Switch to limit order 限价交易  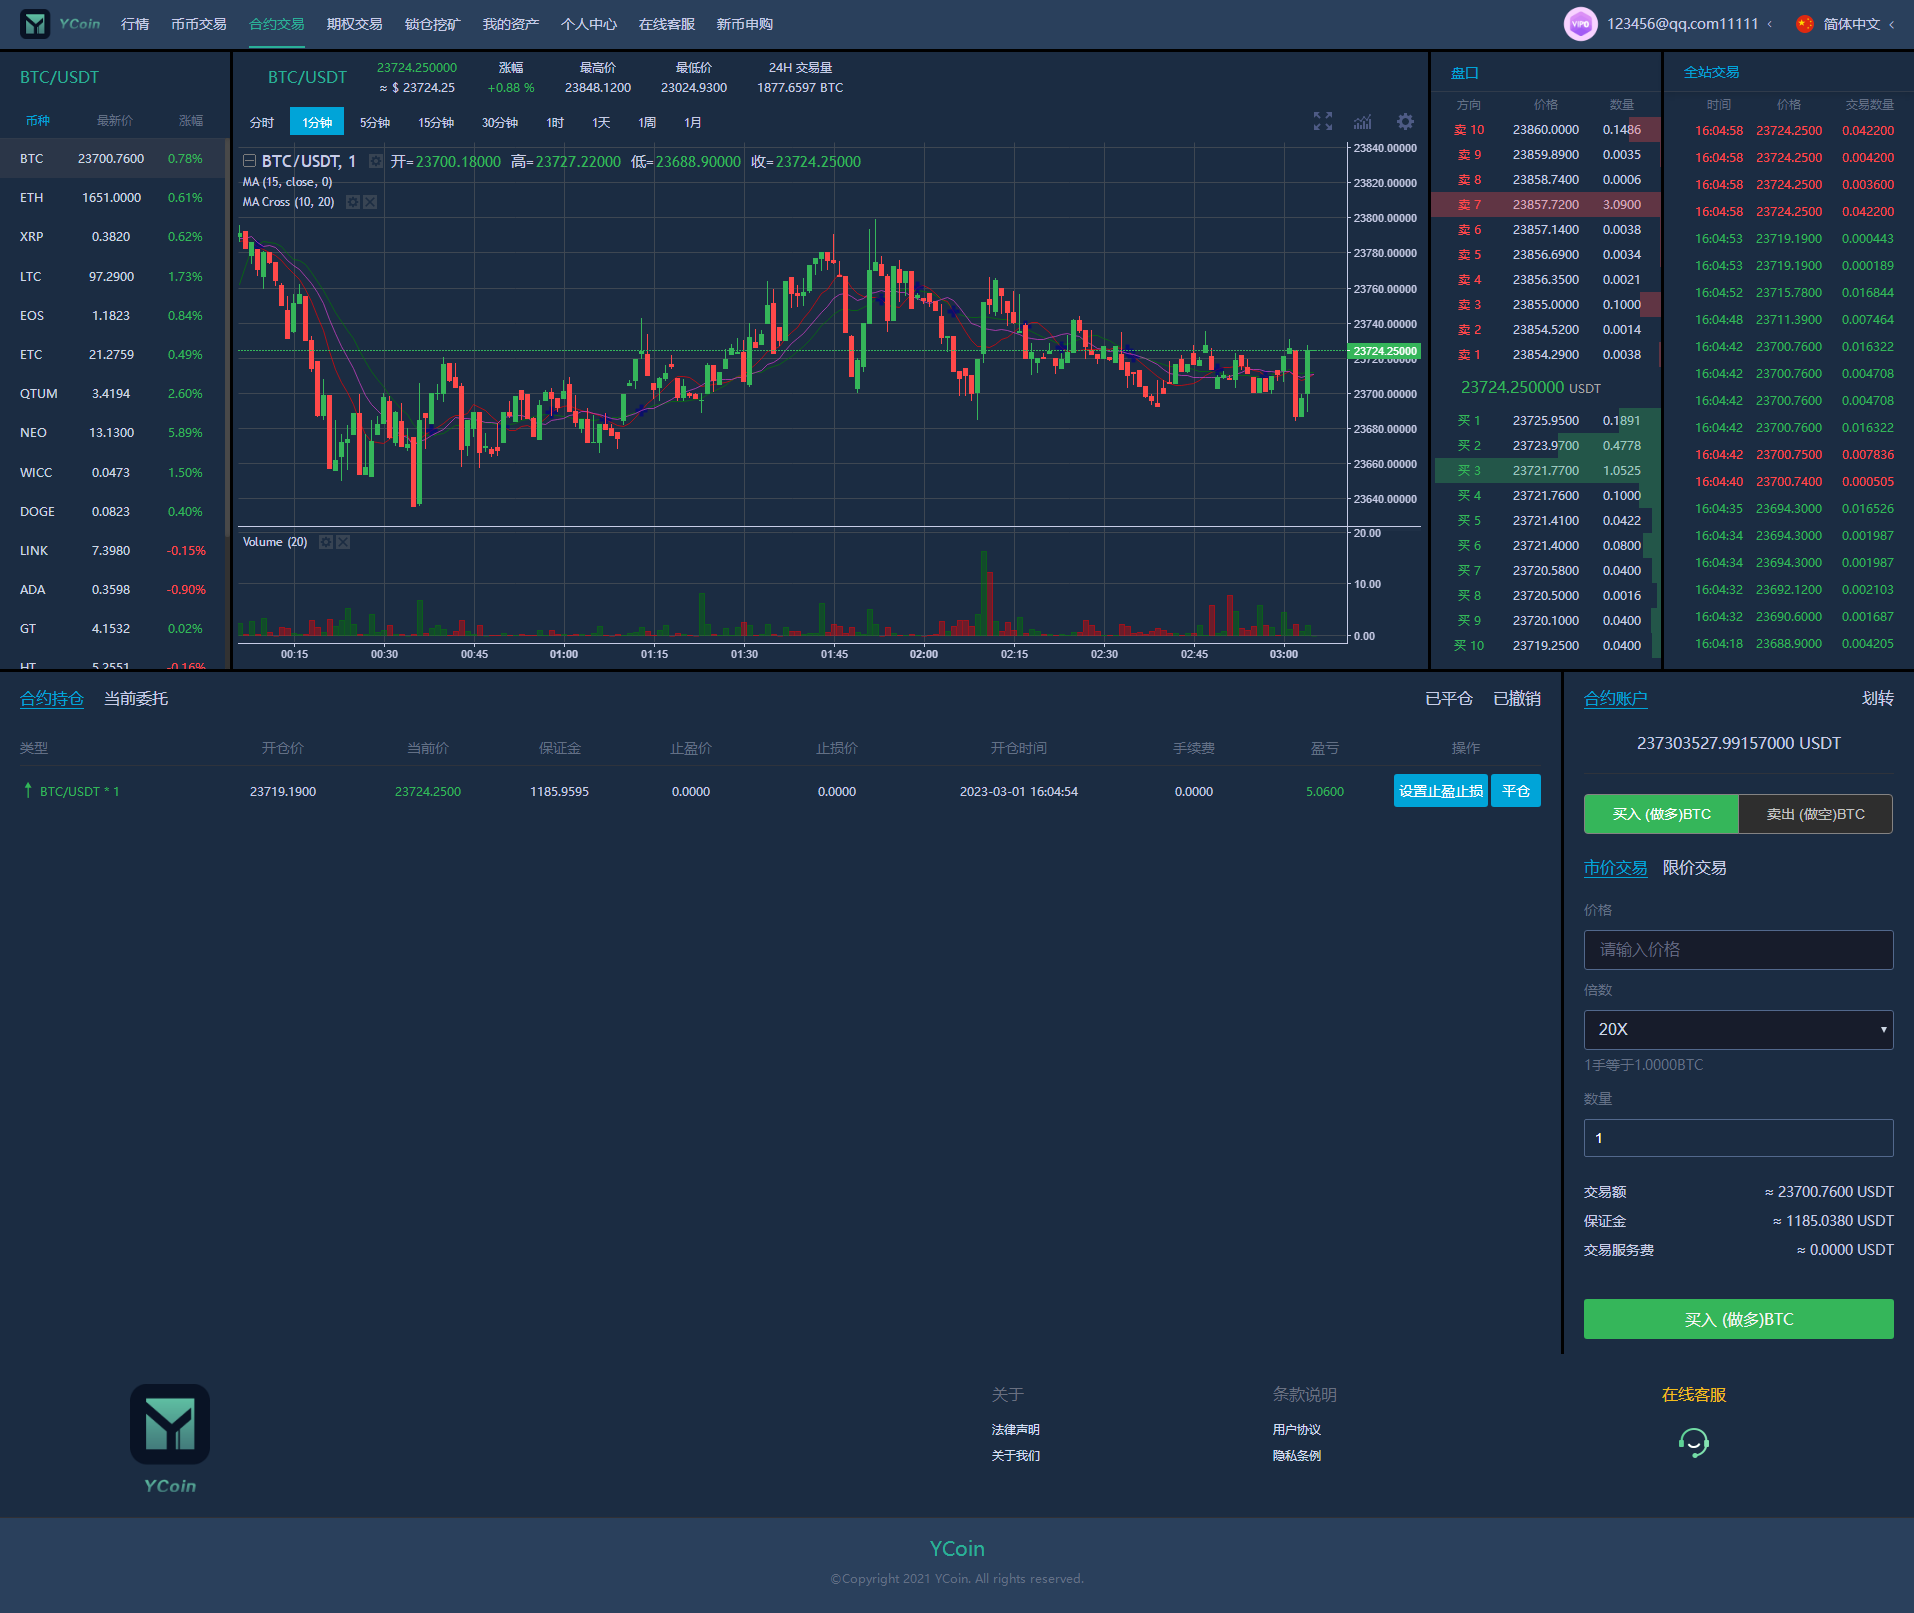(x=1694, y=868)
